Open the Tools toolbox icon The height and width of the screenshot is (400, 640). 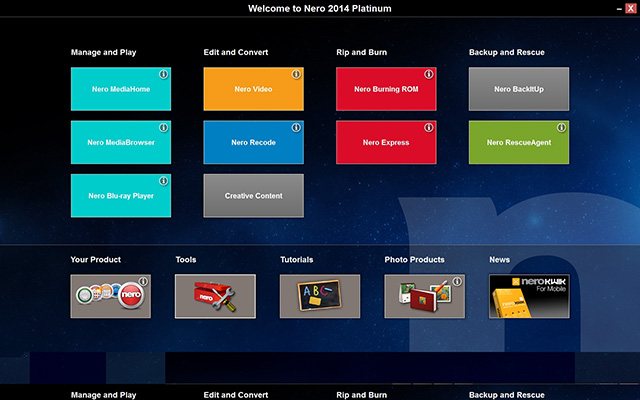point(216,296)
